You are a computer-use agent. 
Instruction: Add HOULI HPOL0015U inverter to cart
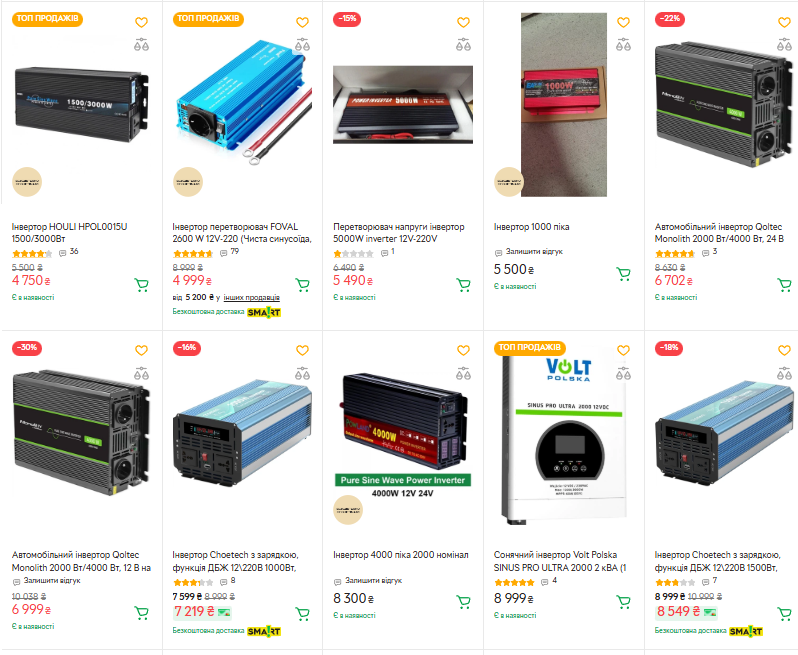141,285
